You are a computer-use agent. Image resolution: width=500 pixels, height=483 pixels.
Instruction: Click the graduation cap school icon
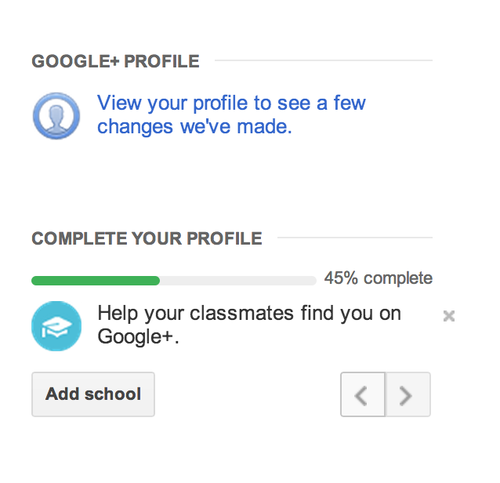pyautogui.click(x=56, y=326)
